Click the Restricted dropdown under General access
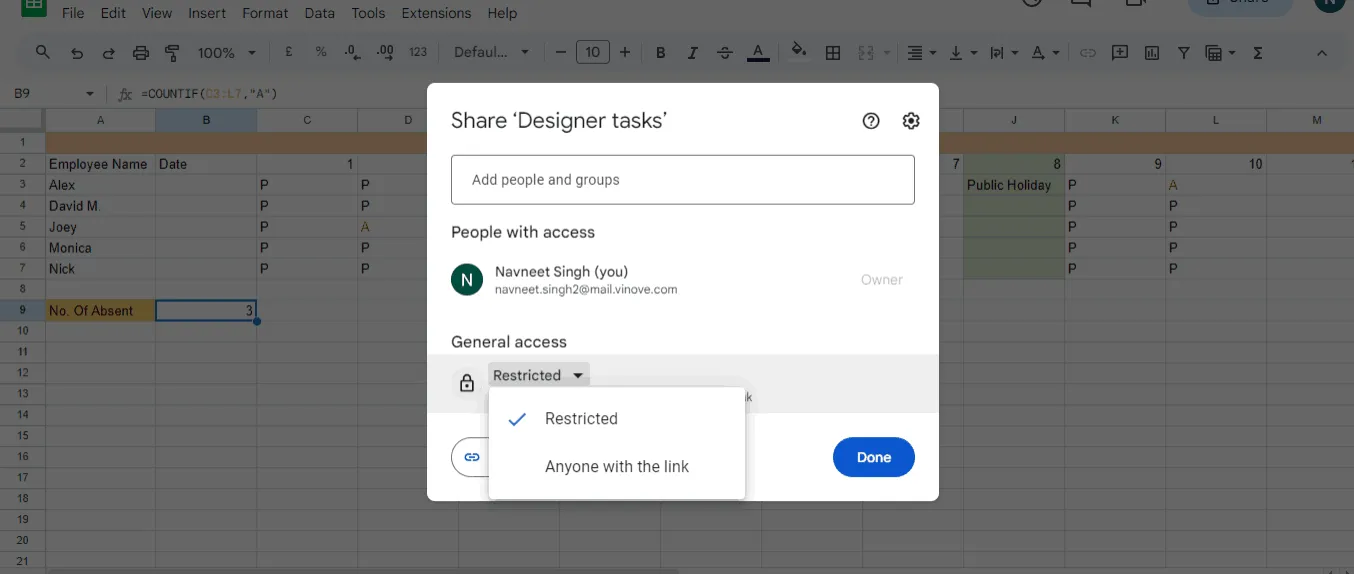 tap(539, 375)
